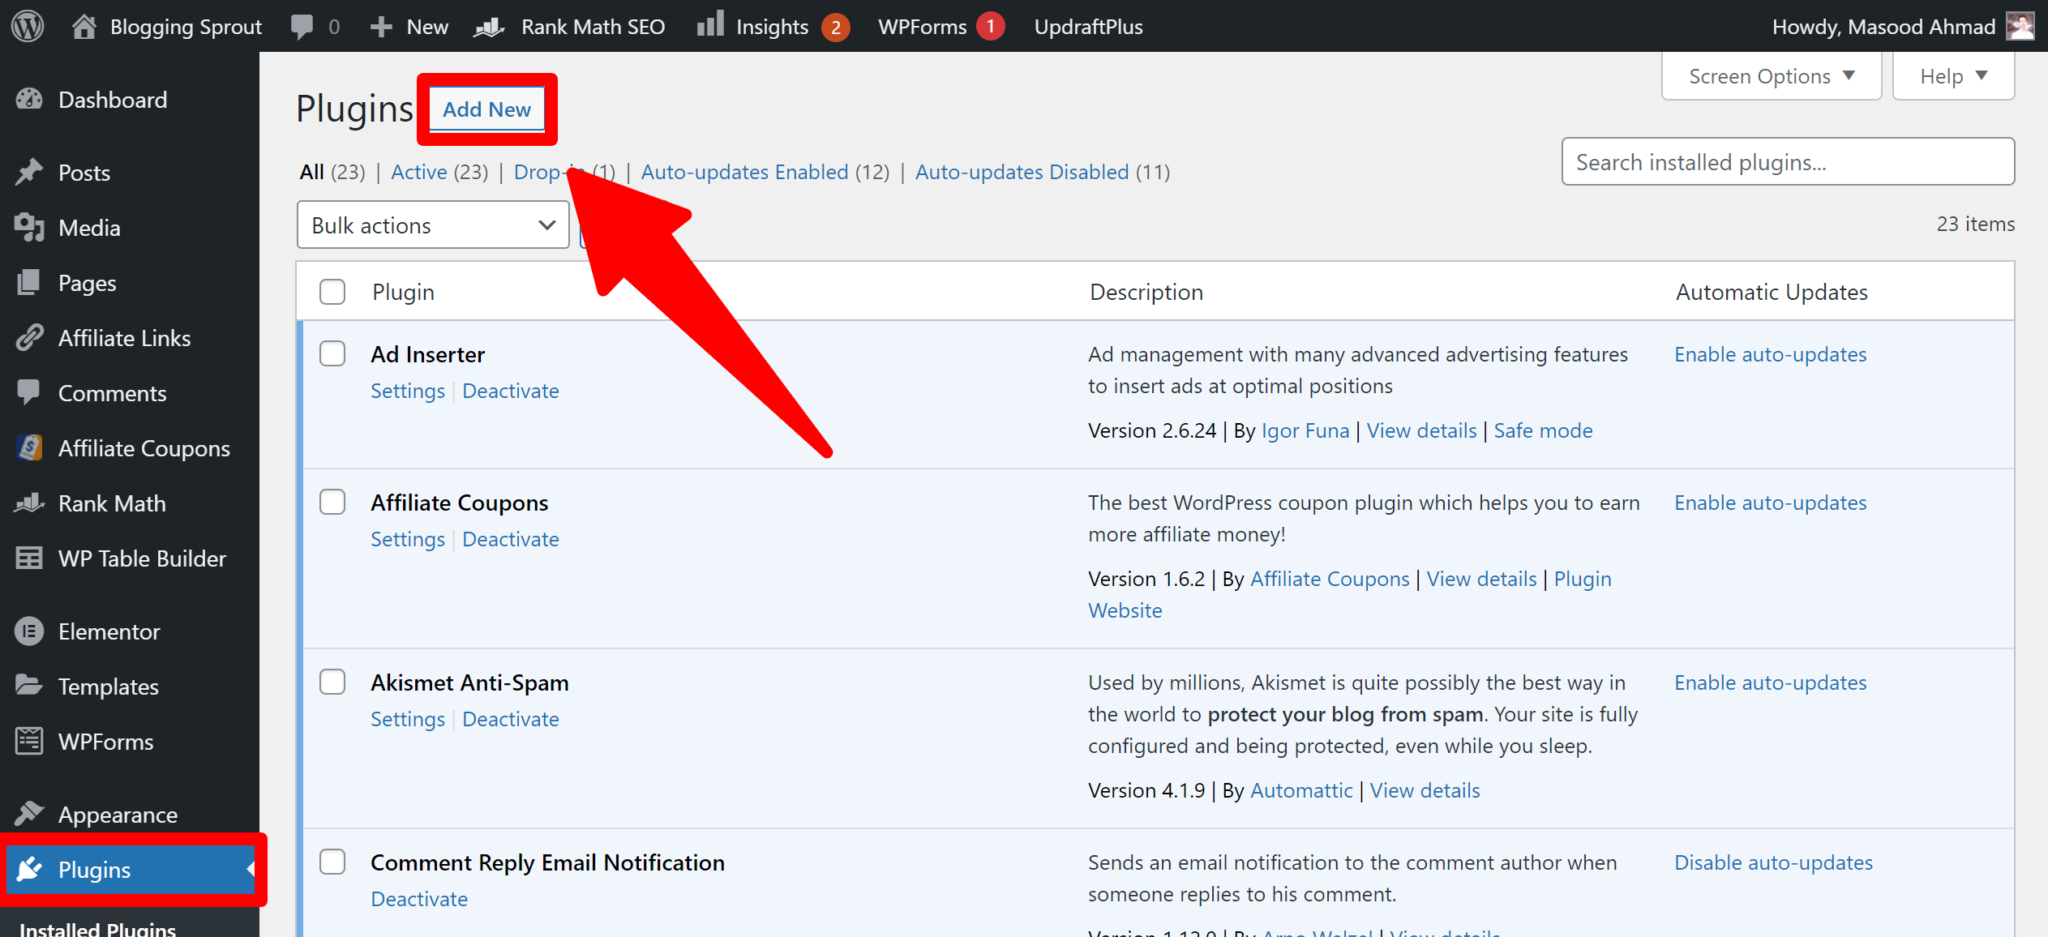This screenshot has width=2048, height=937.
Task: Check the Affiliate Coupons plugin checkbox
Action: click(332, 502)
